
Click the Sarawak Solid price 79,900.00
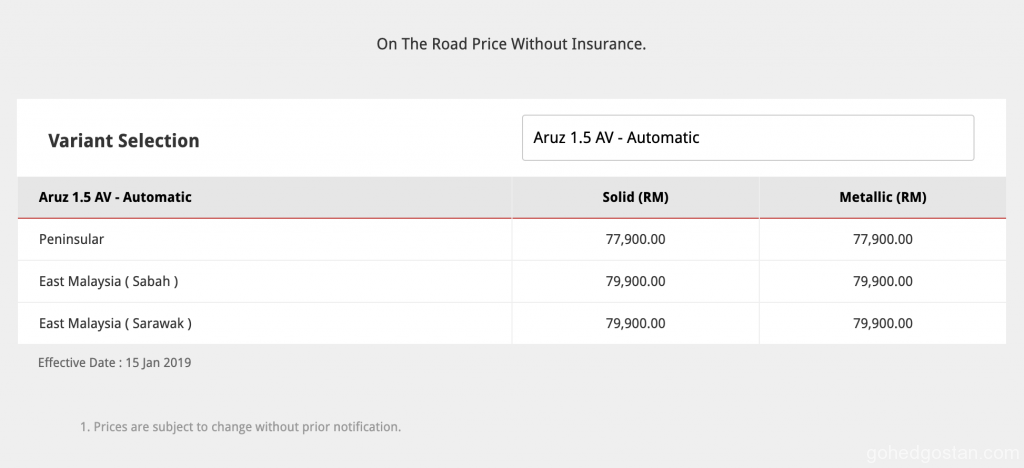click(635, 324)
